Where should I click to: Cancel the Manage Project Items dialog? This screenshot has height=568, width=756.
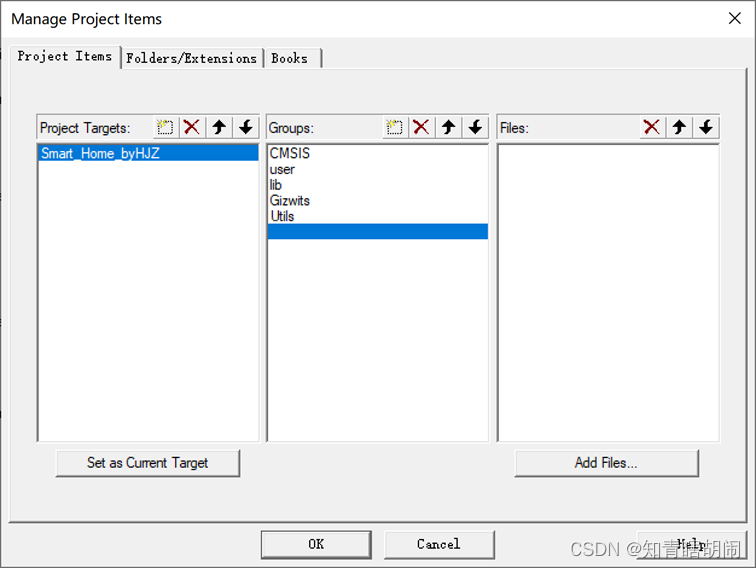(439, 544)
